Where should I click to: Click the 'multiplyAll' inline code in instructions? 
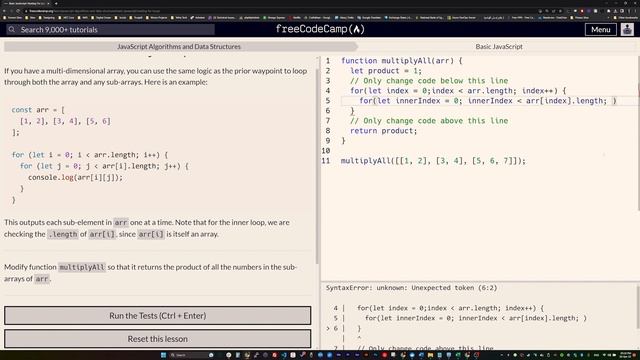click(x=82, y=267)
